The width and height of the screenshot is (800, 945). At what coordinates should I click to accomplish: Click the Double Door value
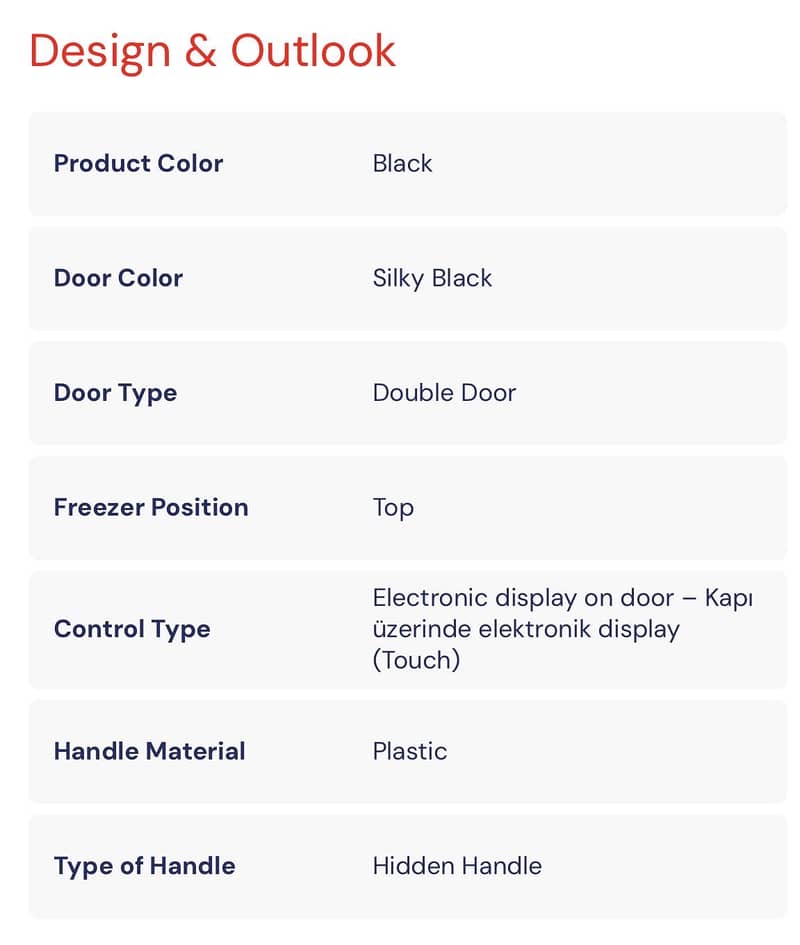(444, 392)
